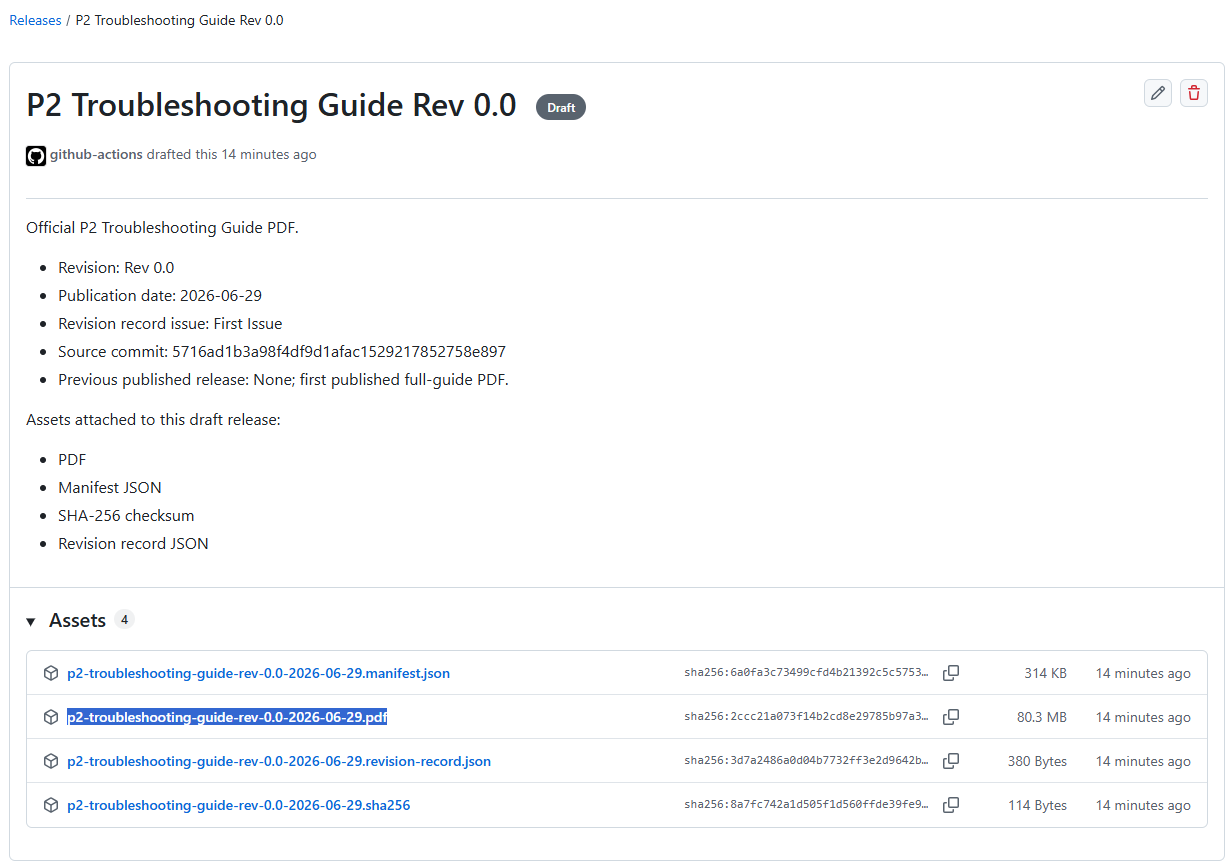Click the github-actions avatar icon
1229x863 pixels.
[36, 155]
